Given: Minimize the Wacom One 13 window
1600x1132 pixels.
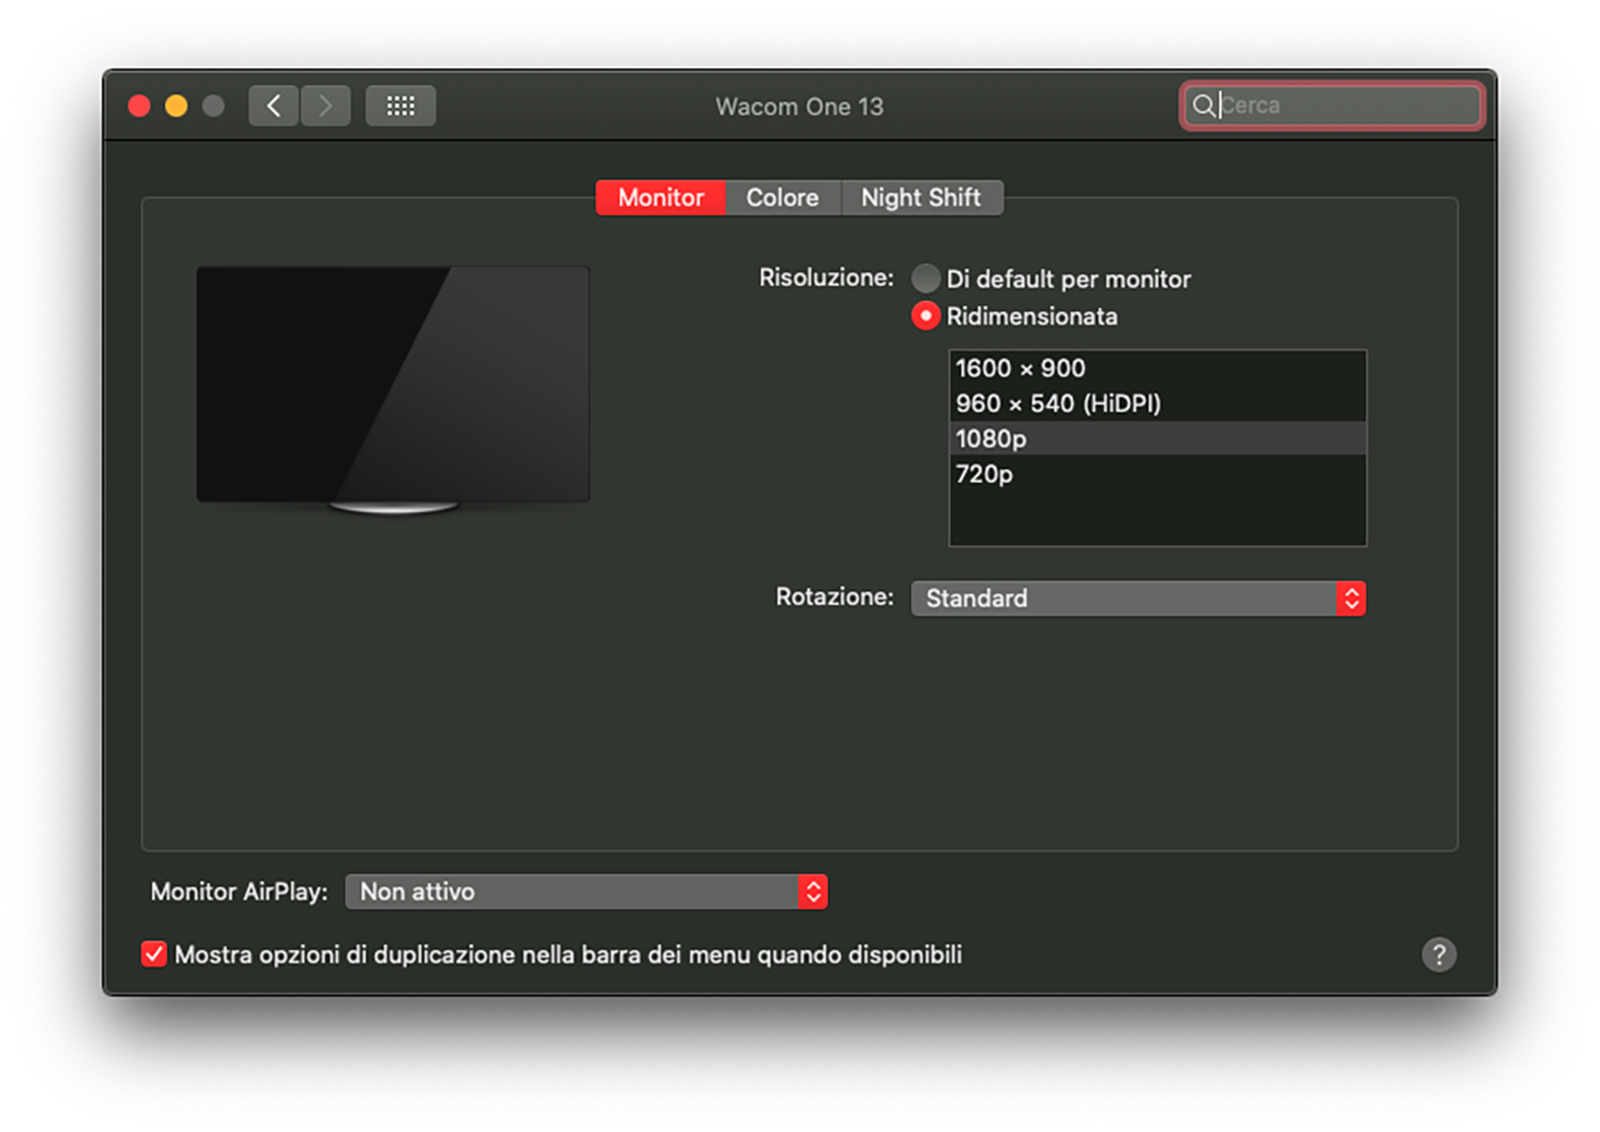Looking at the screenshot, I should pos(176,106).
